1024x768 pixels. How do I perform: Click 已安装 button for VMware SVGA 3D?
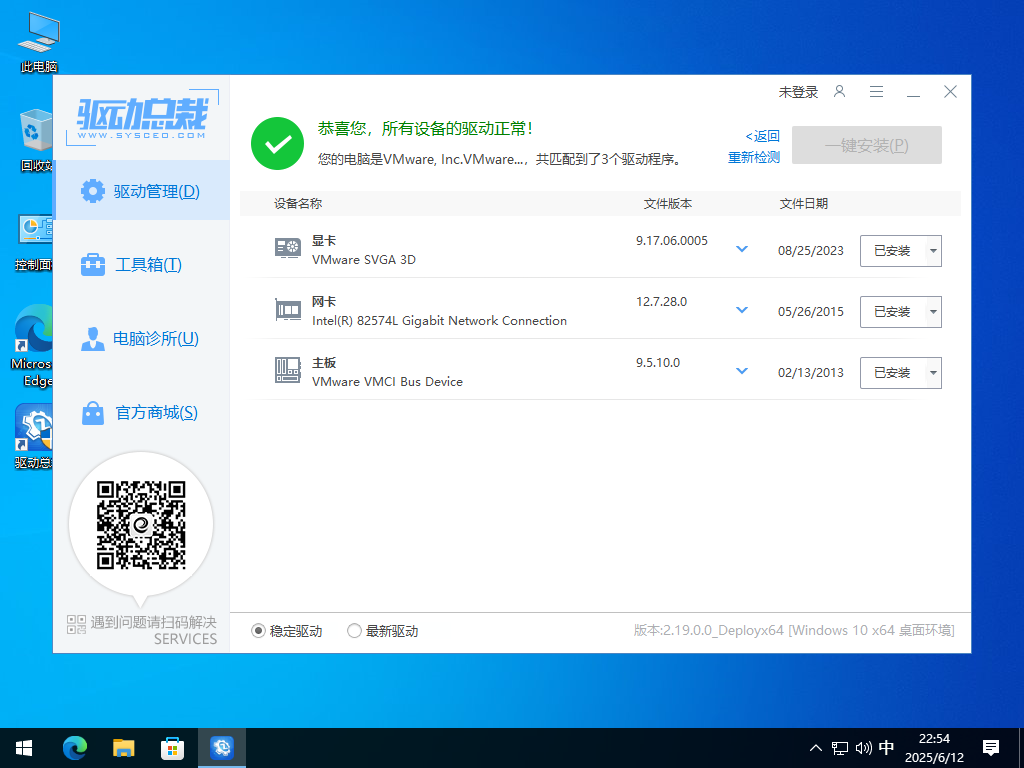(x=892, y=251)
